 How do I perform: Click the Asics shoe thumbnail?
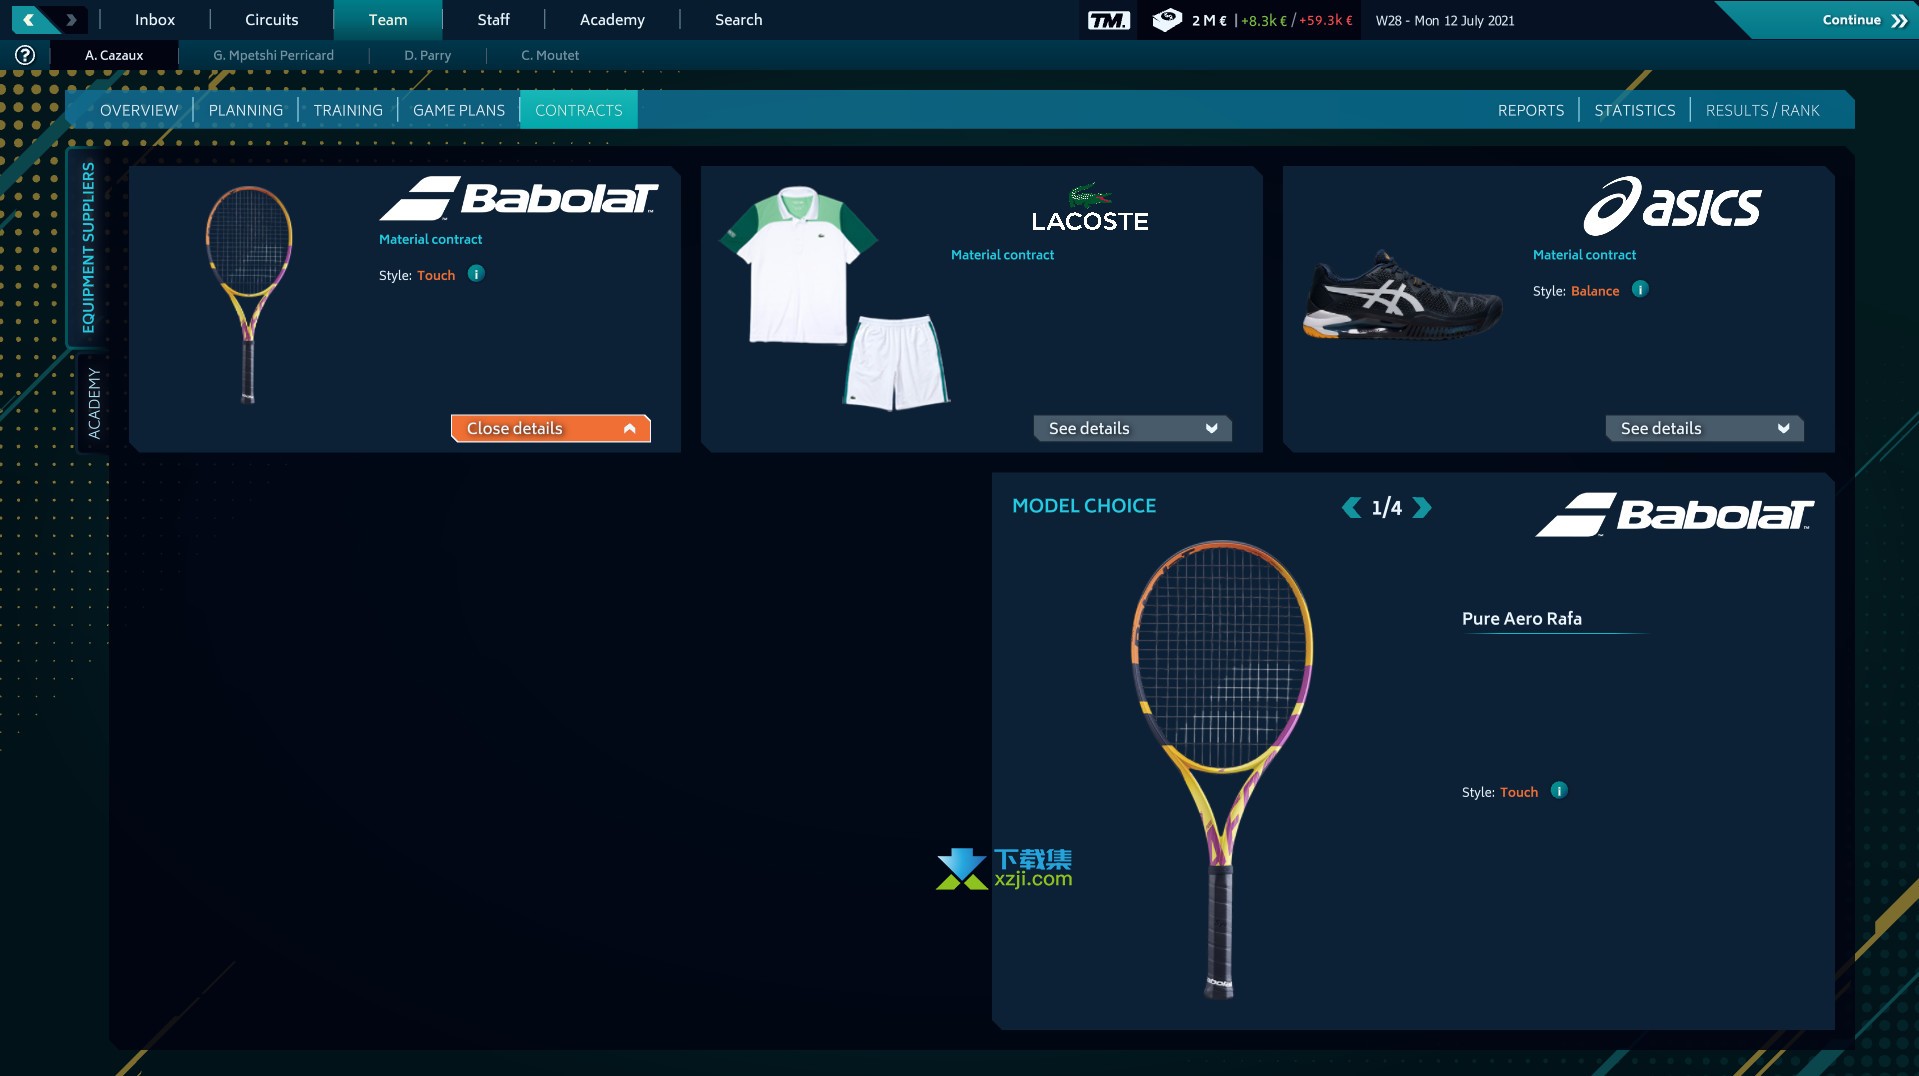[1402, 296]
